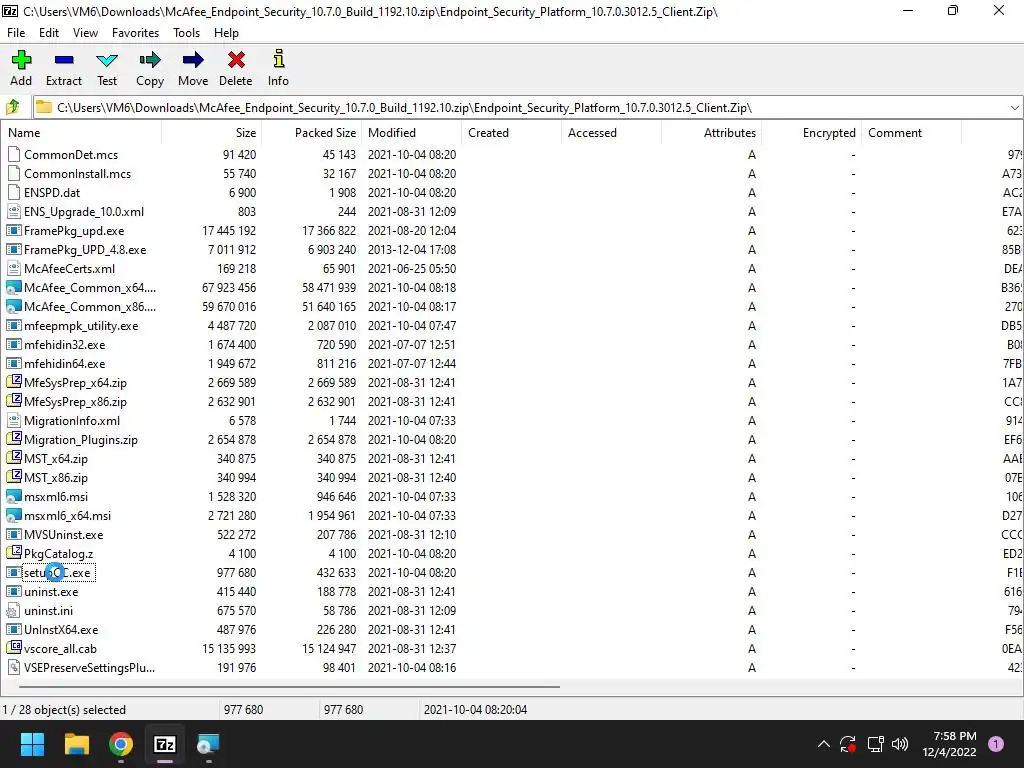1024x768 pixels.
Task: Open the volume control in tray
Action: pos(900,744)
